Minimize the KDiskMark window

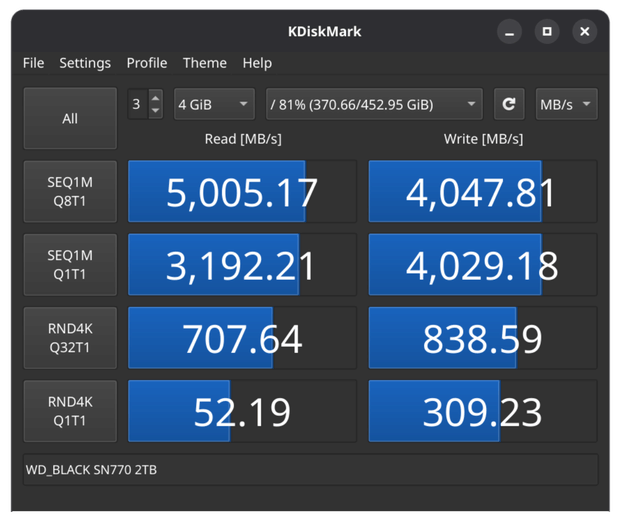509,32
